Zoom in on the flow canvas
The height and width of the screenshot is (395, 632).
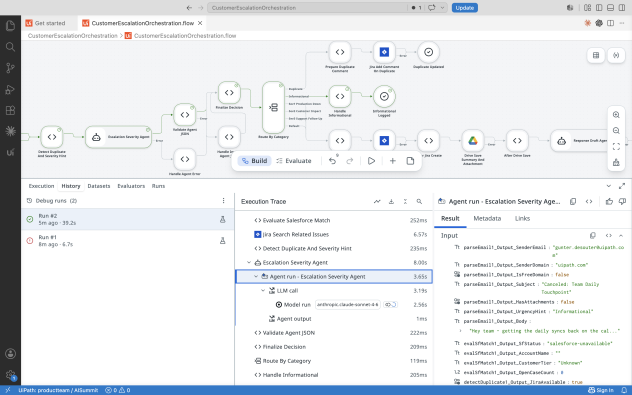click(x=616, y=115)
